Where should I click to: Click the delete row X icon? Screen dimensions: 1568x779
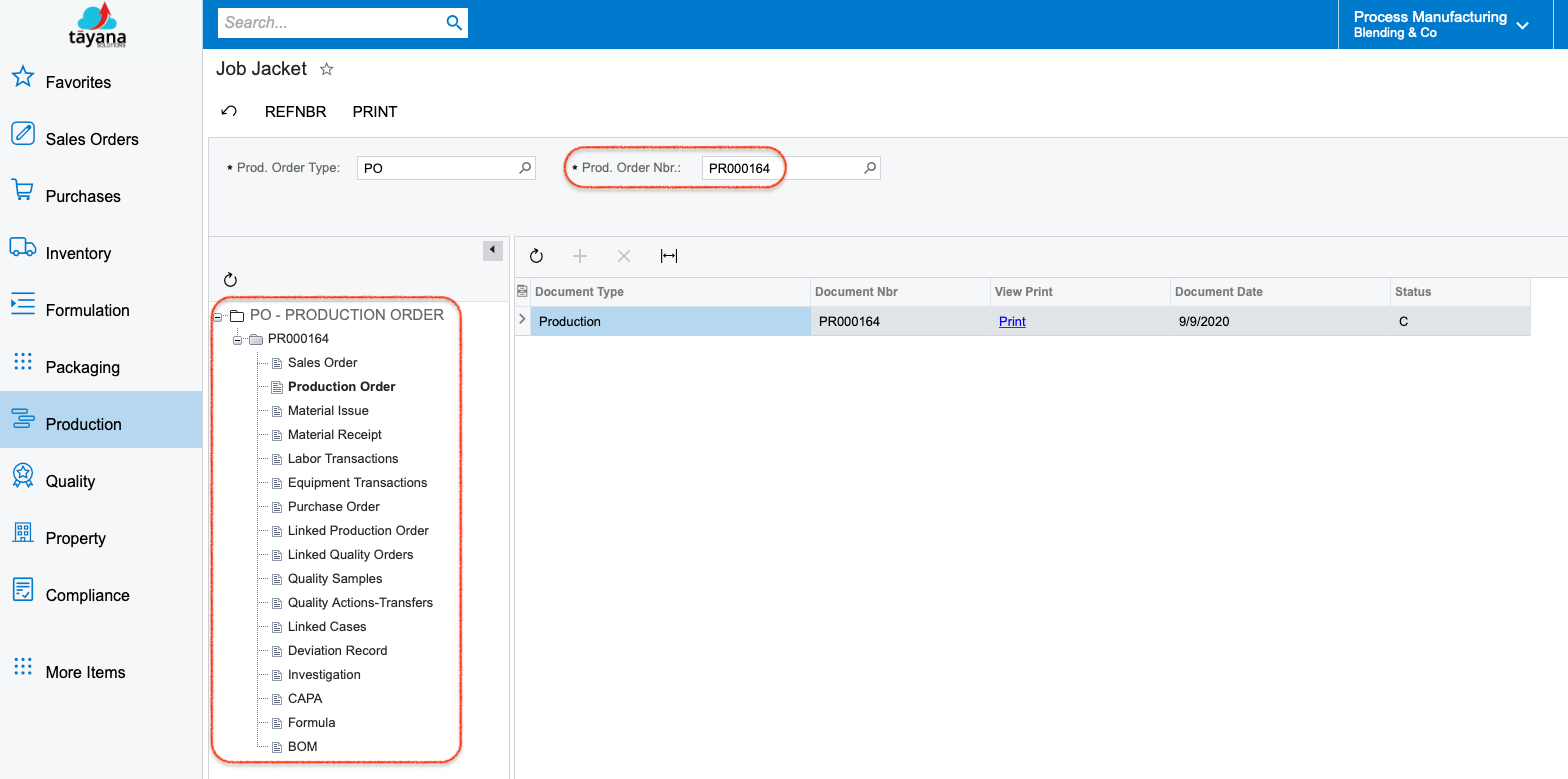point(624,256)
